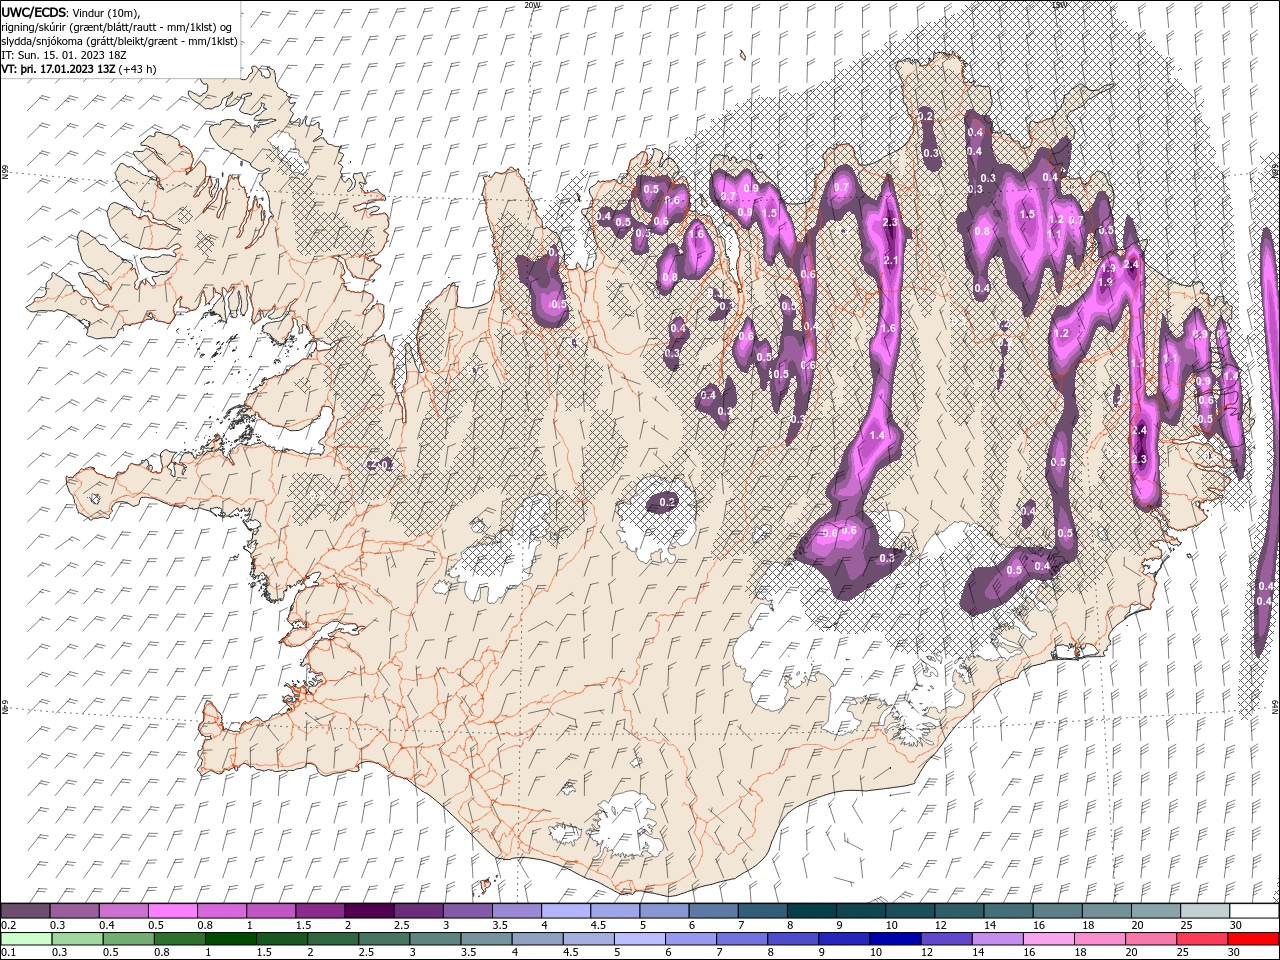The width and height of the screenshot is (1280, 960).
Task: Click the '0.2' value over the central glacier
Action: tap(668, 501)
